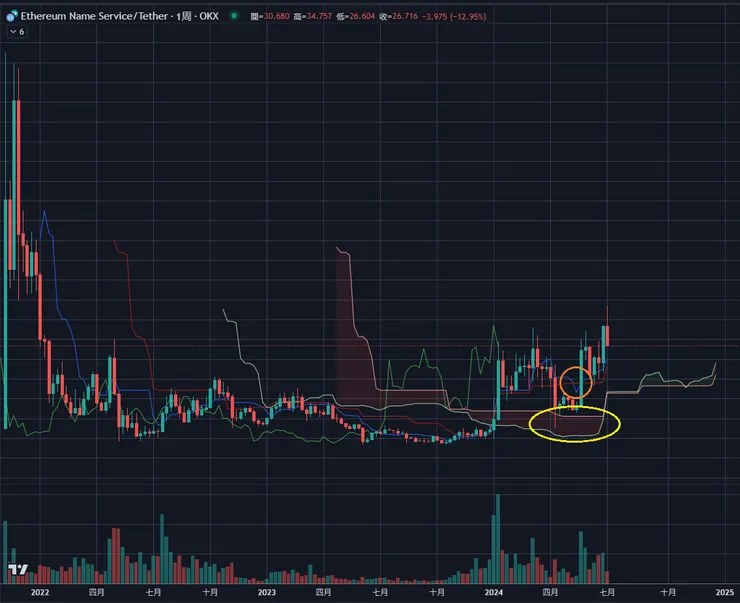Image resolution: width=740 pixels, height=603 pixels.
Task: Click the change value −3.975 (−12.95%)
Action: [x=454, y=16]
